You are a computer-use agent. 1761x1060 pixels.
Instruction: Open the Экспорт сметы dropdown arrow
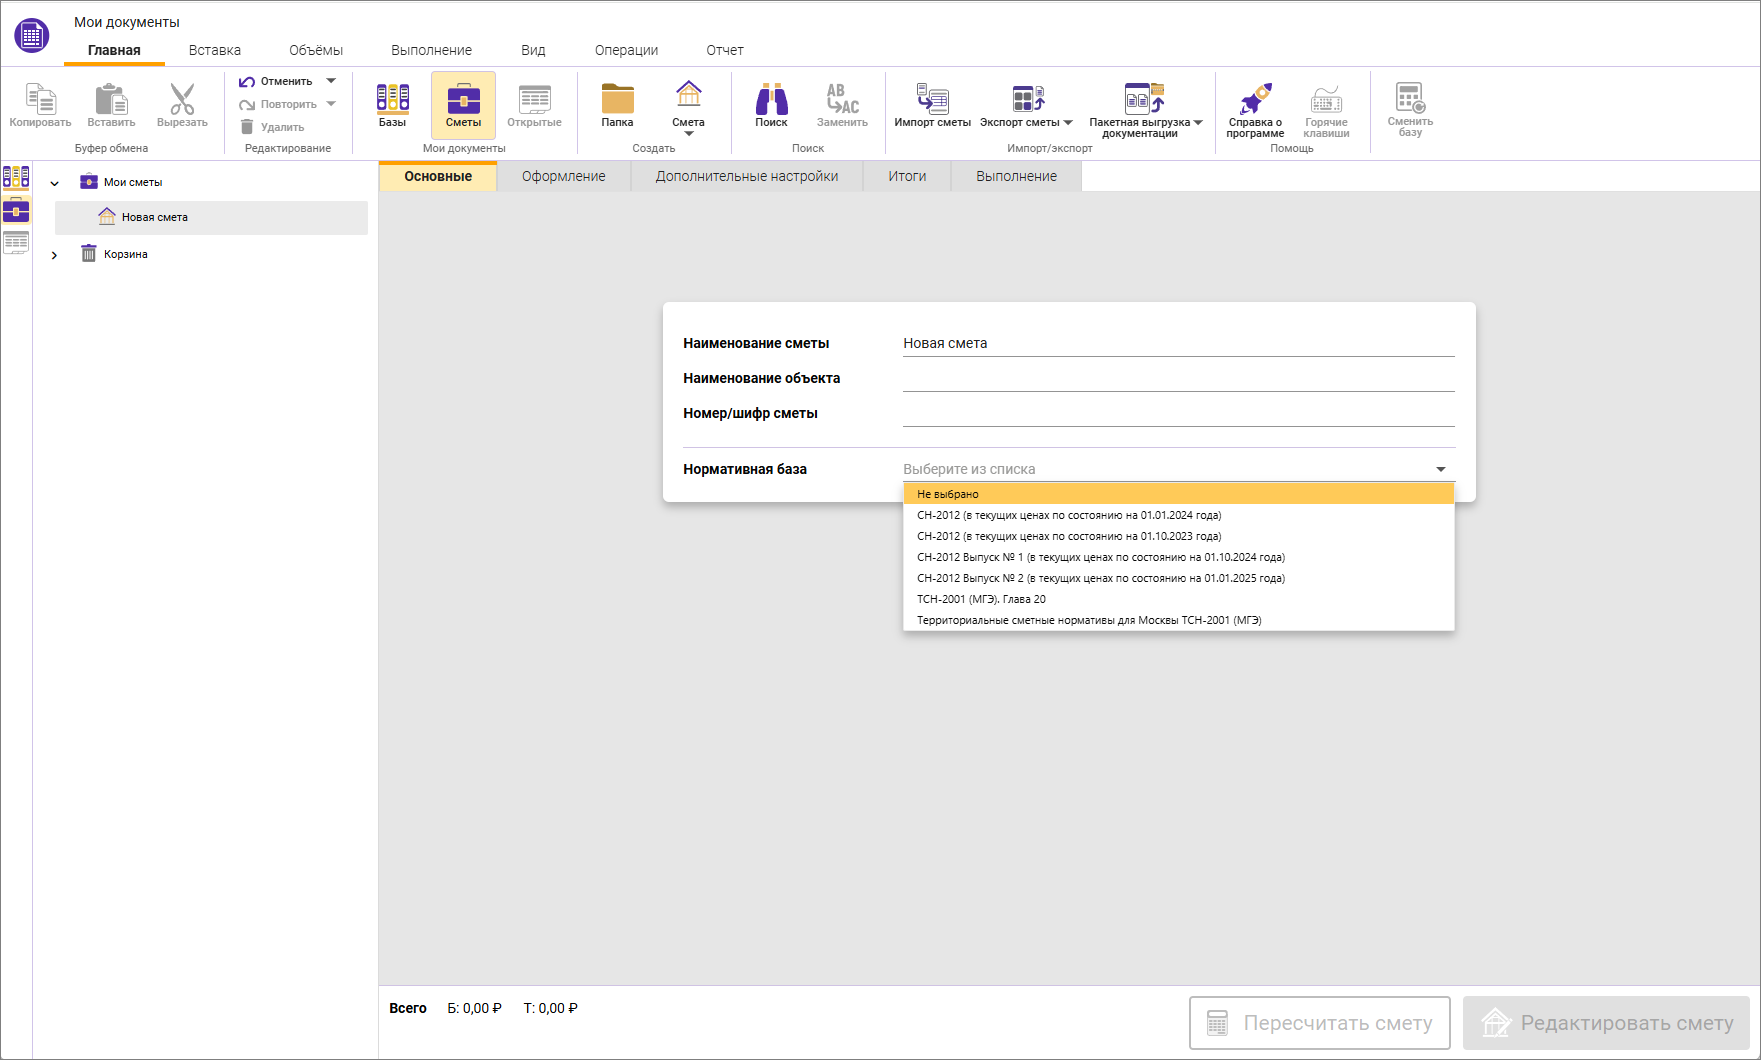tap(1068, 123)
